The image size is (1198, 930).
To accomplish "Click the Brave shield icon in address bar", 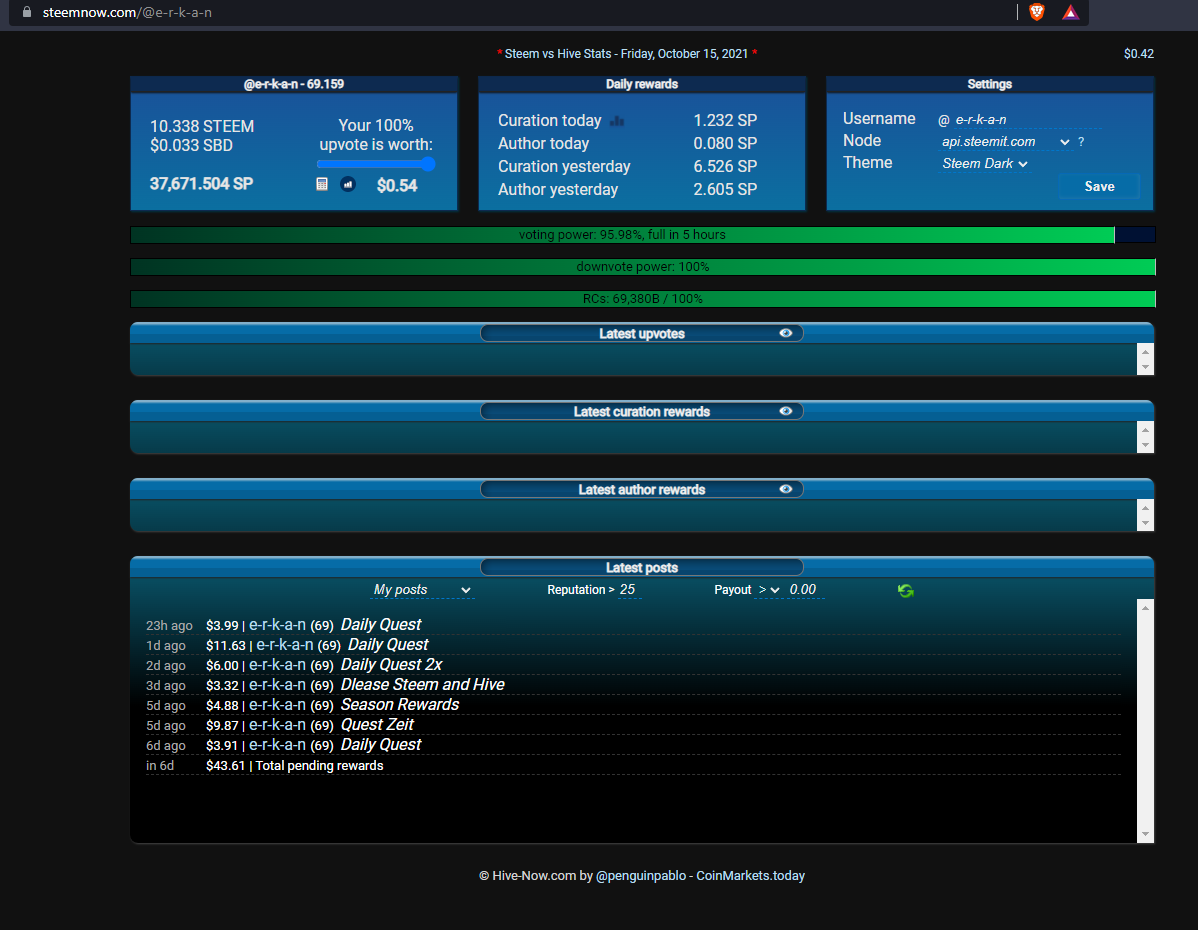I will pyautogui.click(x=1037, y=12).
